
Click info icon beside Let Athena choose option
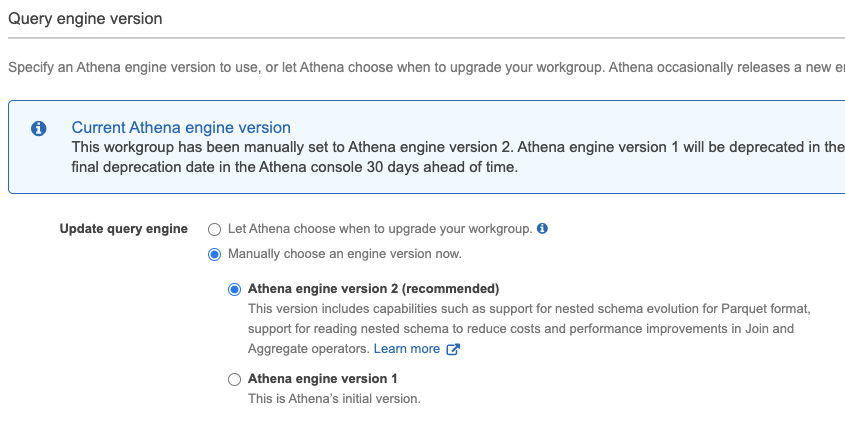[x=542, y=229]
